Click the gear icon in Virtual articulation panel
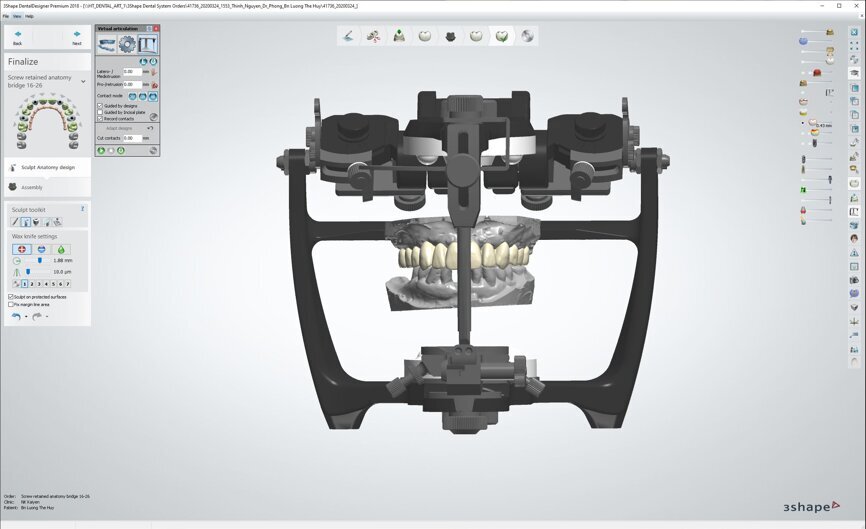This screenshot has height=529, width=866. (x=127, y=44)
